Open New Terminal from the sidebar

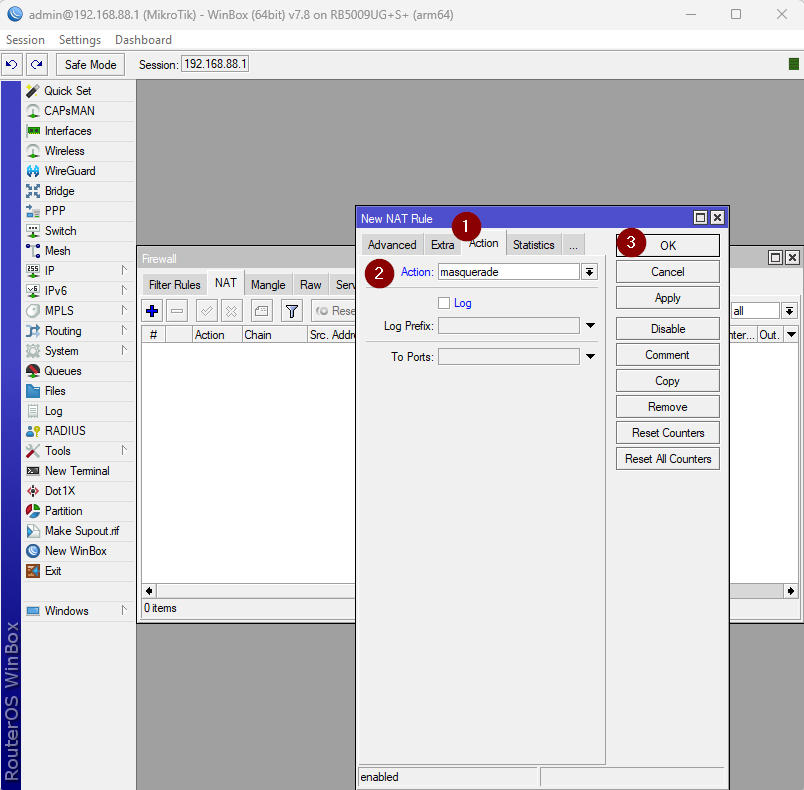(x=76, y=471)
